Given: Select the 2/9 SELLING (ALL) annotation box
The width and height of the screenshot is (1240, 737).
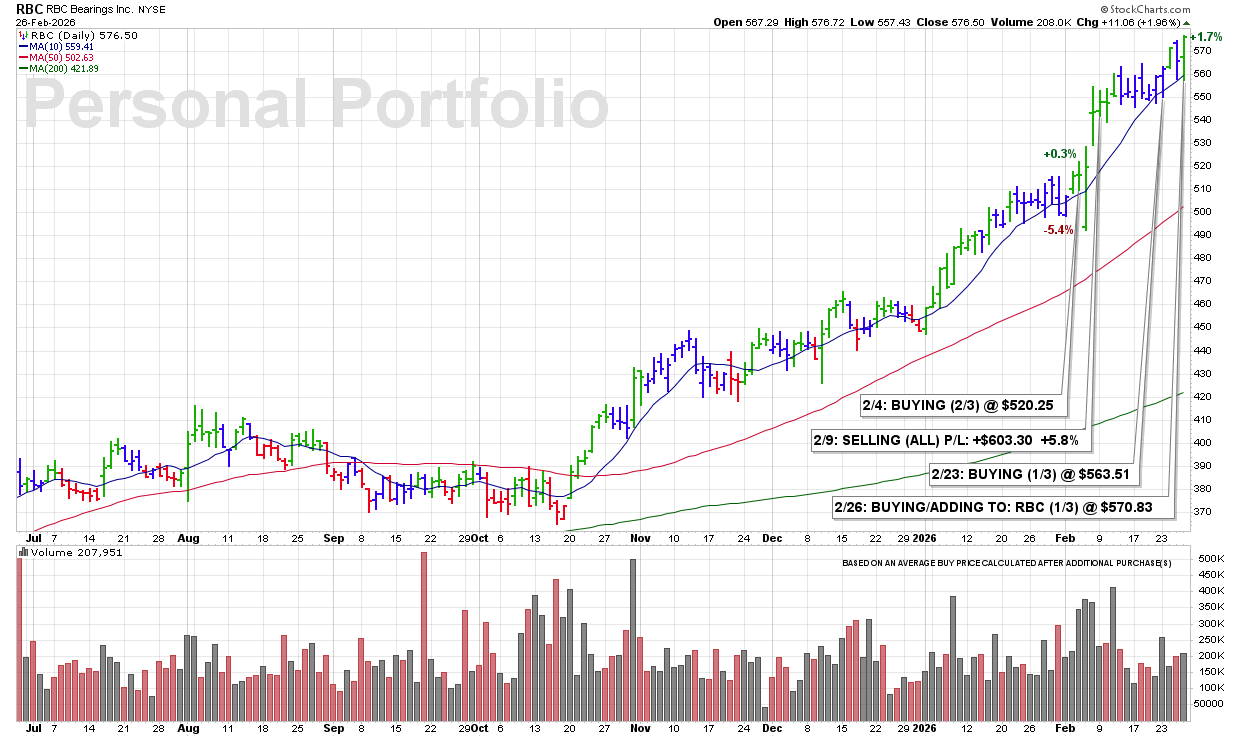Looking at the screenshot, I should tap(946, 440).
